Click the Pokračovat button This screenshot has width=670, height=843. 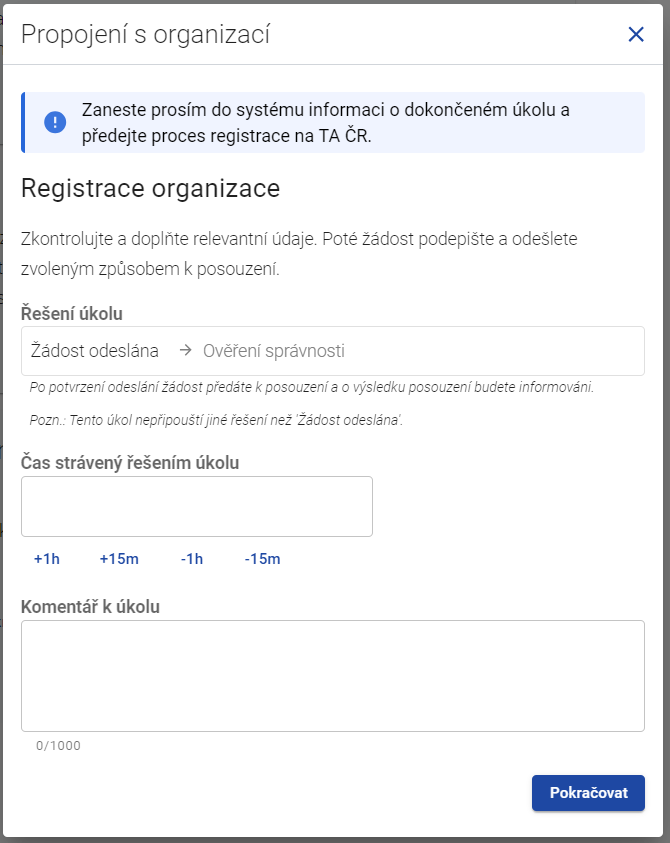tap(588, 792)
